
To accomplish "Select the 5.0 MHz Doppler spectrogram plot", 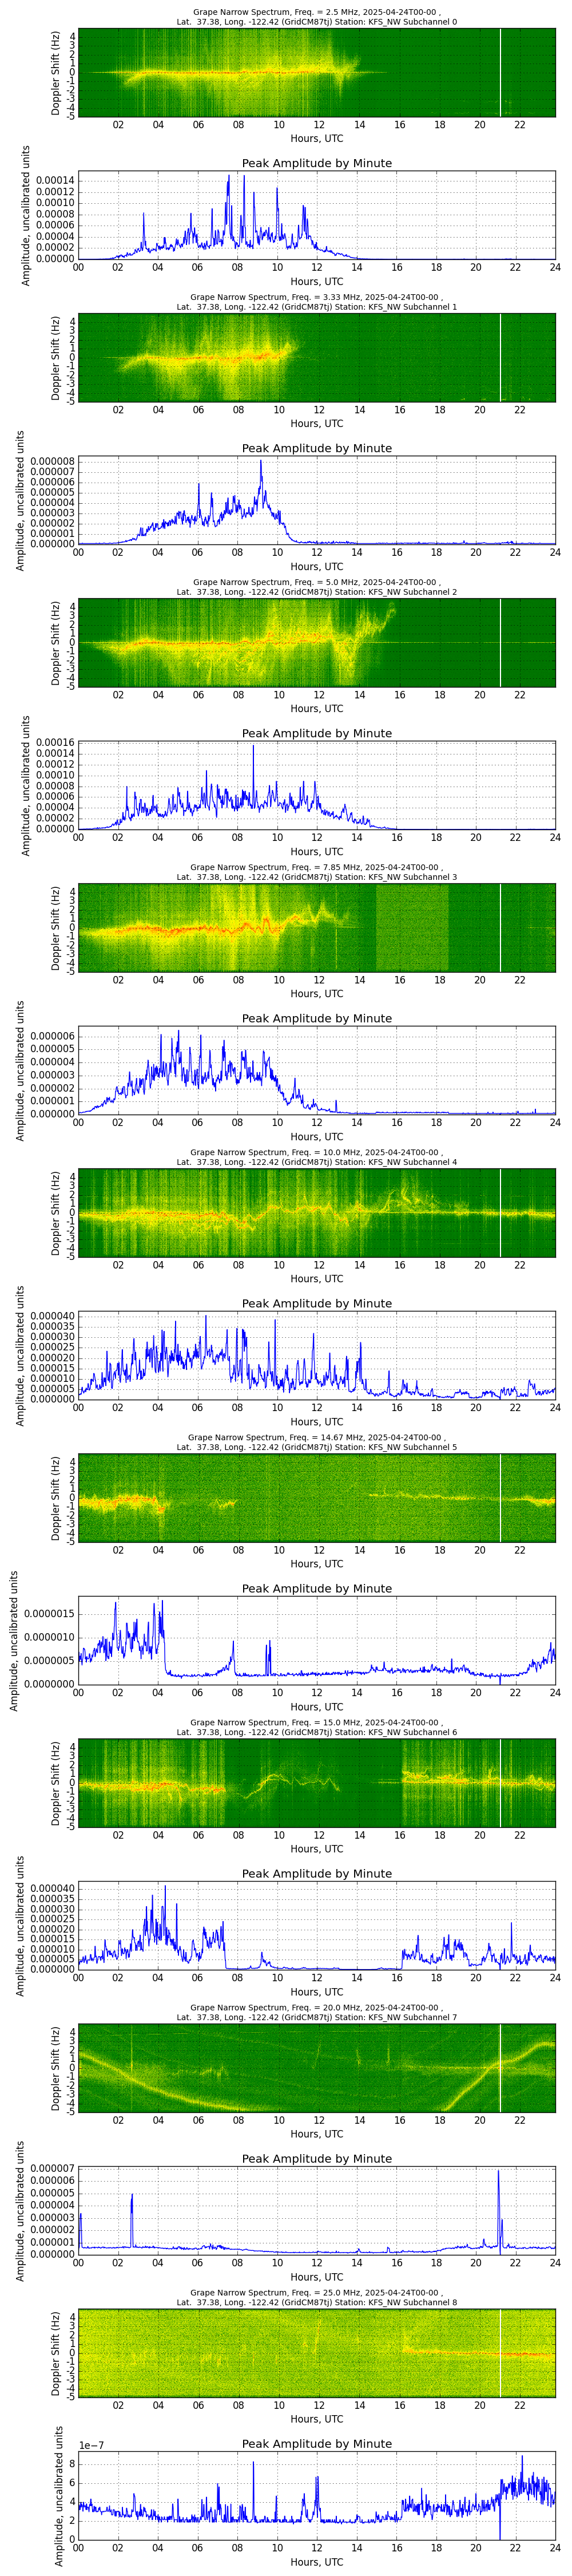I will tap(317, 642).
